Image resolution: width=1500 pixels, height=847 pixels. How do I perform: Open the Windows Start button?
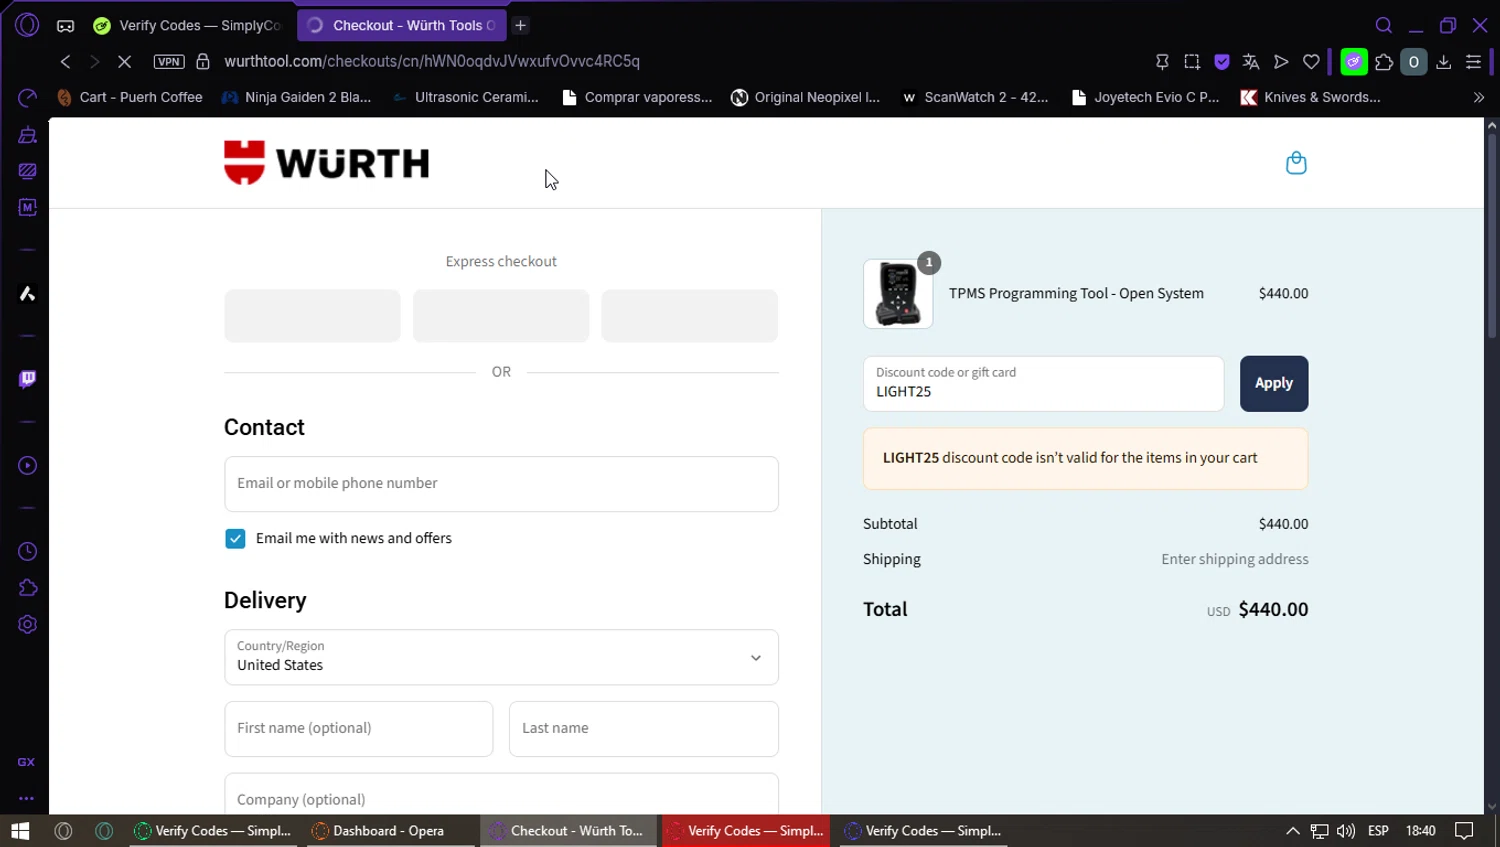(20, 831)
